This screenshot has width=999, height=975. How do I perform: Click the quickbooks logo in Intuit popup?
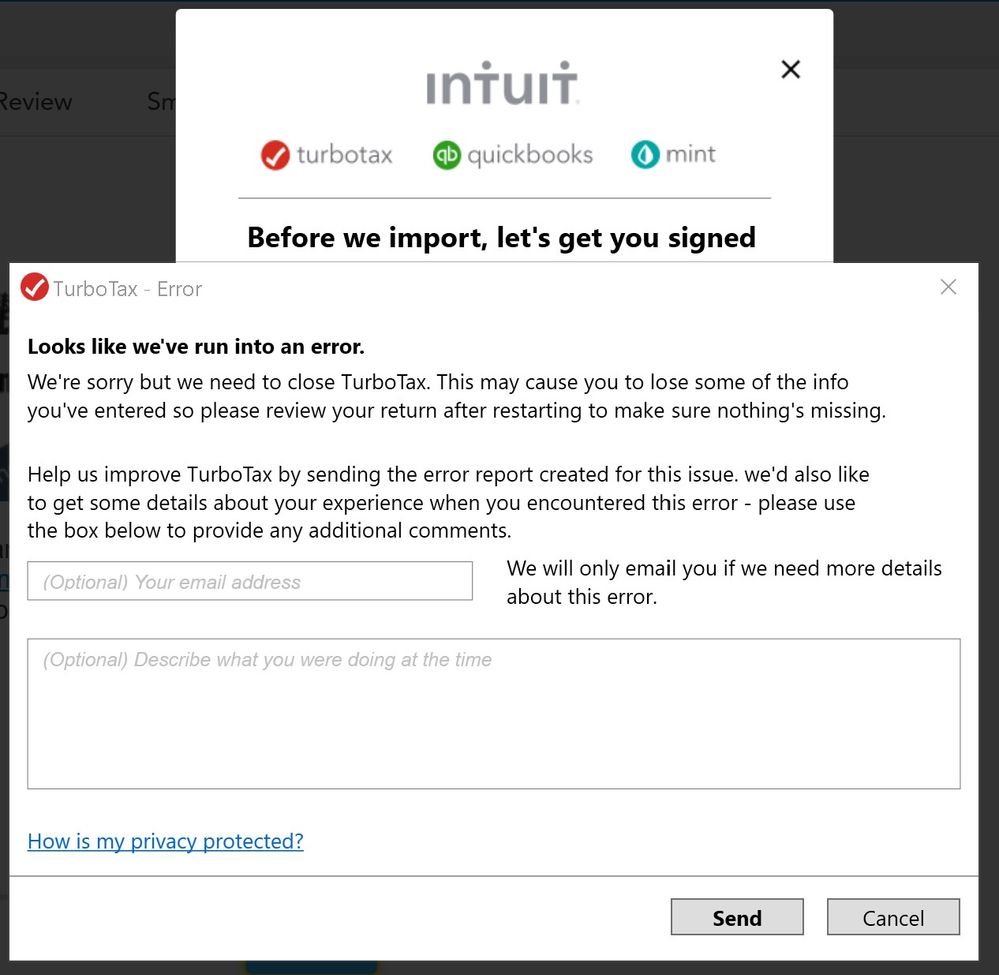513,155
